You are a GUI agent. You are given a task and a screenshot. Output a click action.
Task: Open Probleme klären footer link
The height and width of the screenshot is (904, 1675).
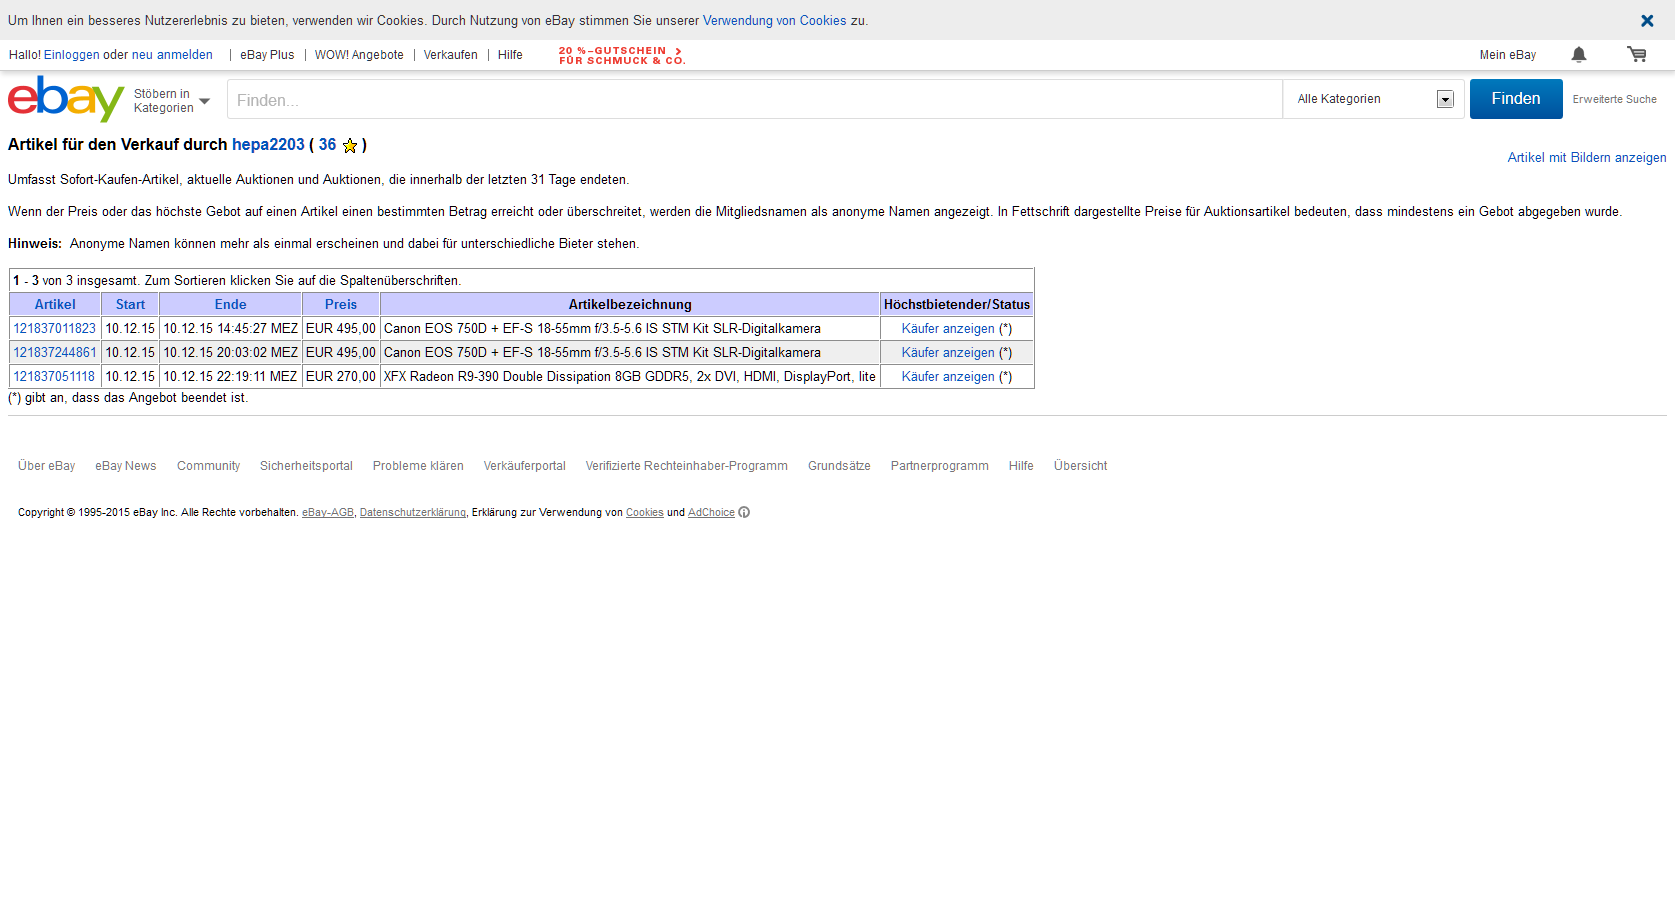click(418, 466)
